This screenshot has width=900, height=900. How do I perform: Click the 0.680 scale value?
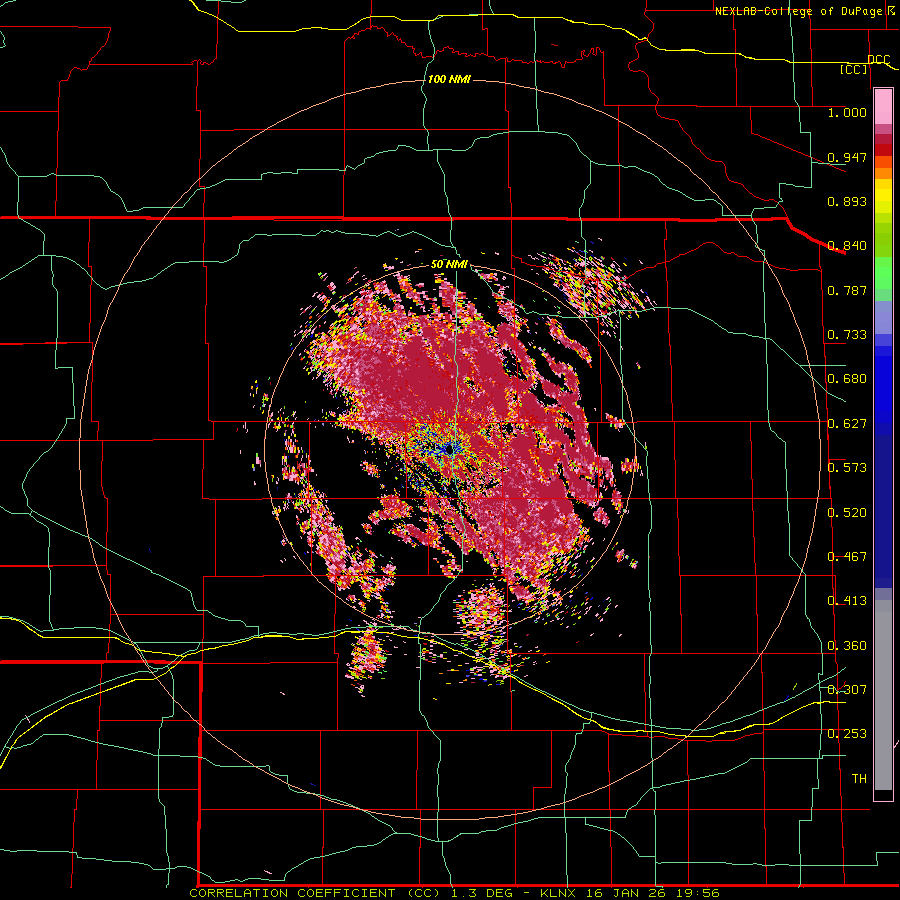tap(847, 378)
